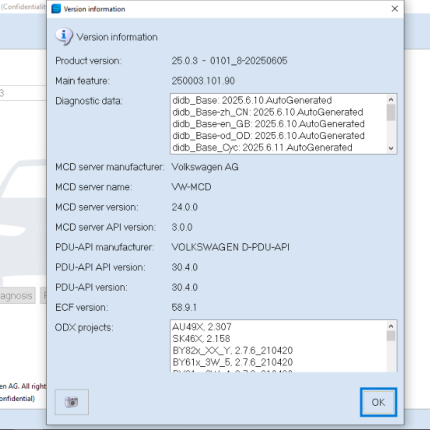Click Diagnosis button in background window
Viewport: 430px width, 430px height.
(17, 295)
